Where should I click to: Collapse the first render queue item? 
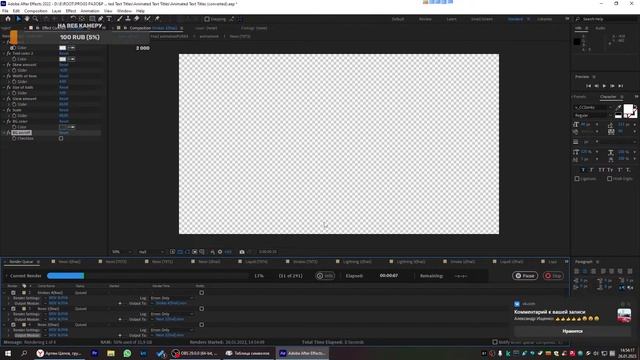pyautogui.click(x=4, y=293)
